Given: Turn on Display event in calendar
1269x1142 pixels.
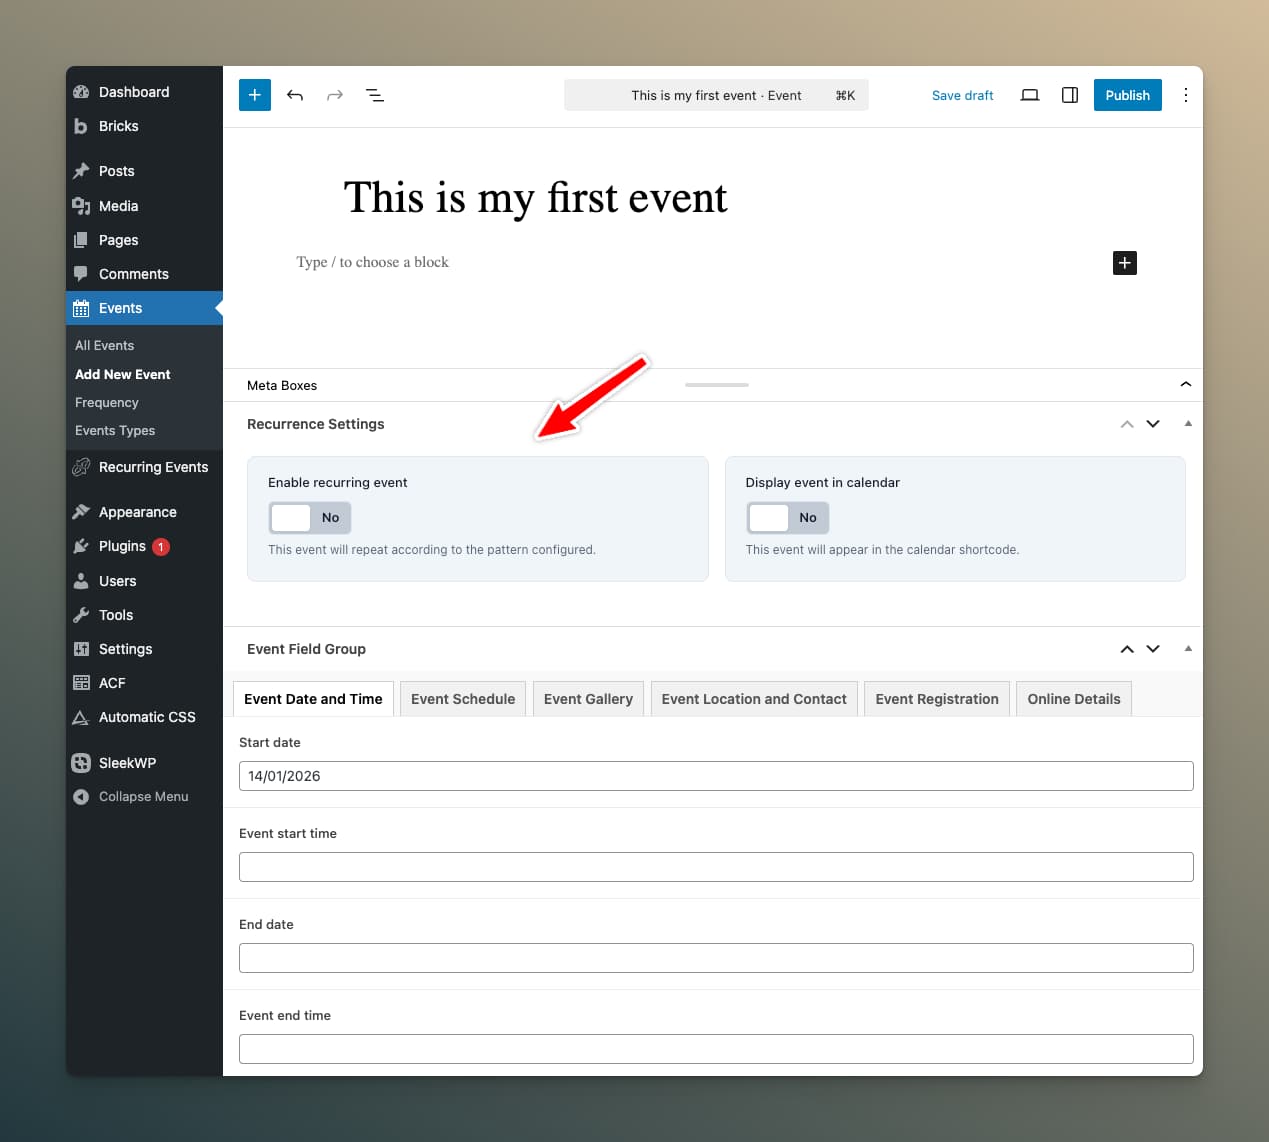Looking at the screenshot, I should 787,518.
